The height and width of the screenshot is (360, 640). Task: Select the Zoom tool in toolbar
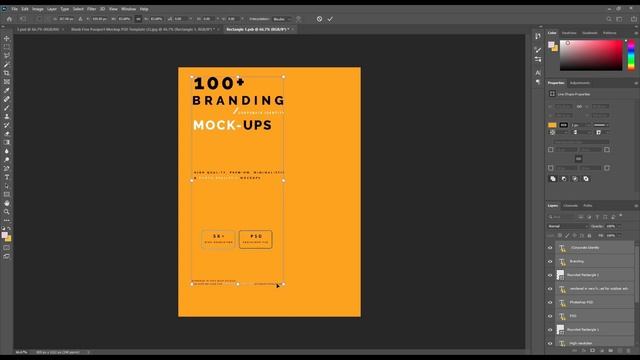click(7, 212)
